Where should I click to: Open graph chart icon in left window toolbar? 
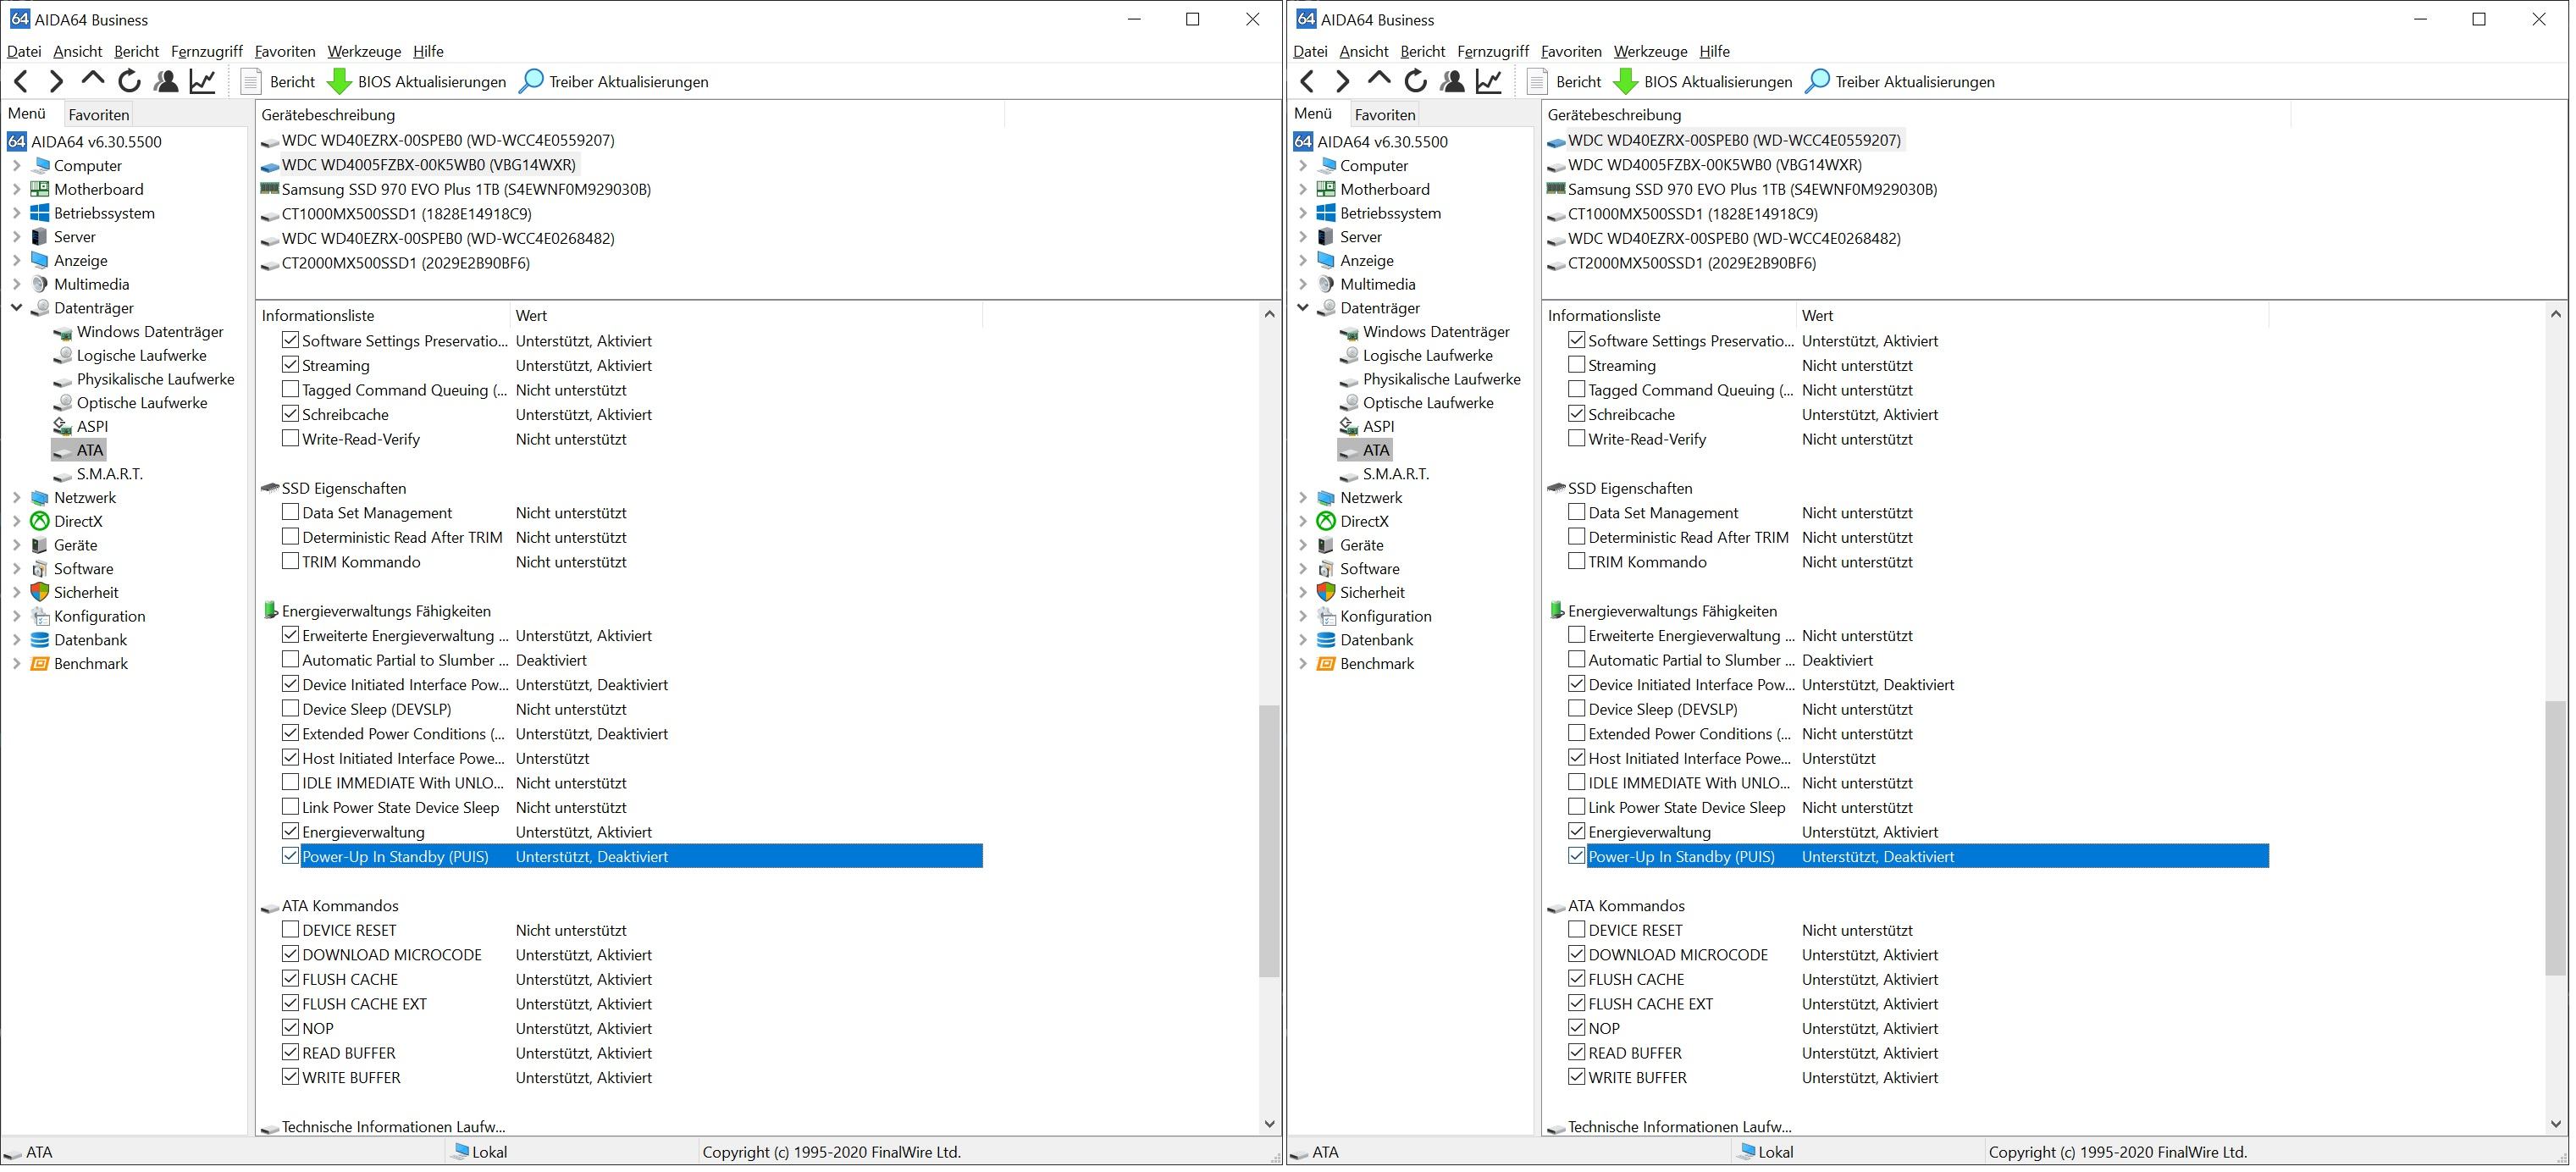pos(203,82)
